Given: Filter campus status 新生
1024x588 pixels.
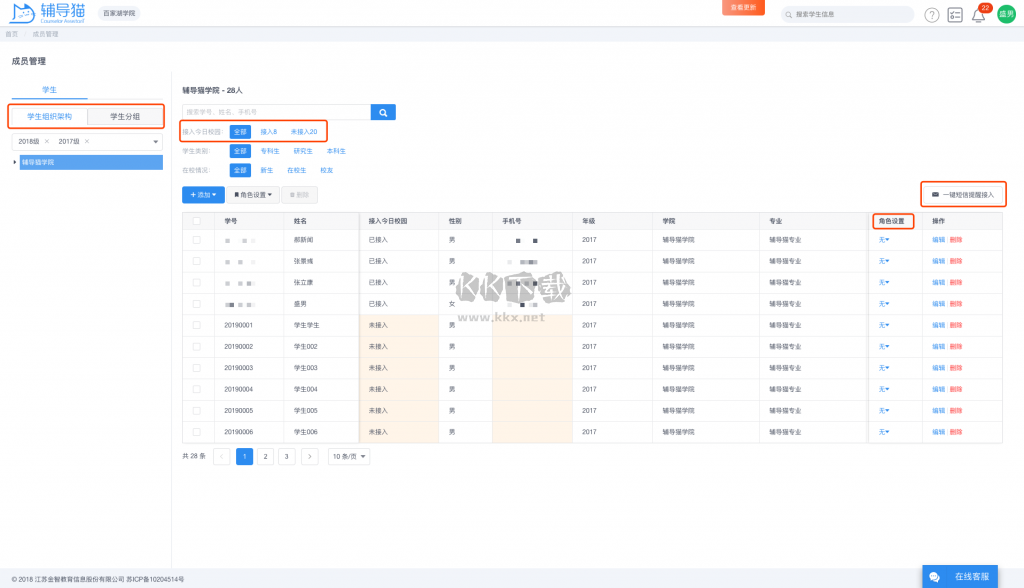Looking at the screenshot, I should [x=266, y=171].
